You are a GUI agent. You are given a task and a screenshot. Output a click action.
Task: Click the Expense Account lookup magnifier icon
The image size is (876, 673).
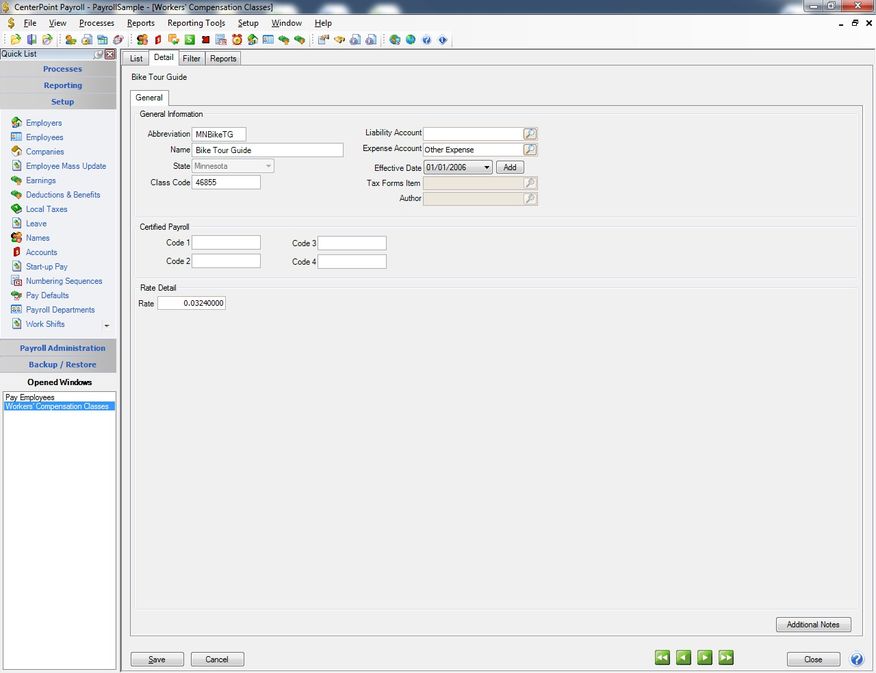(531, 150)
